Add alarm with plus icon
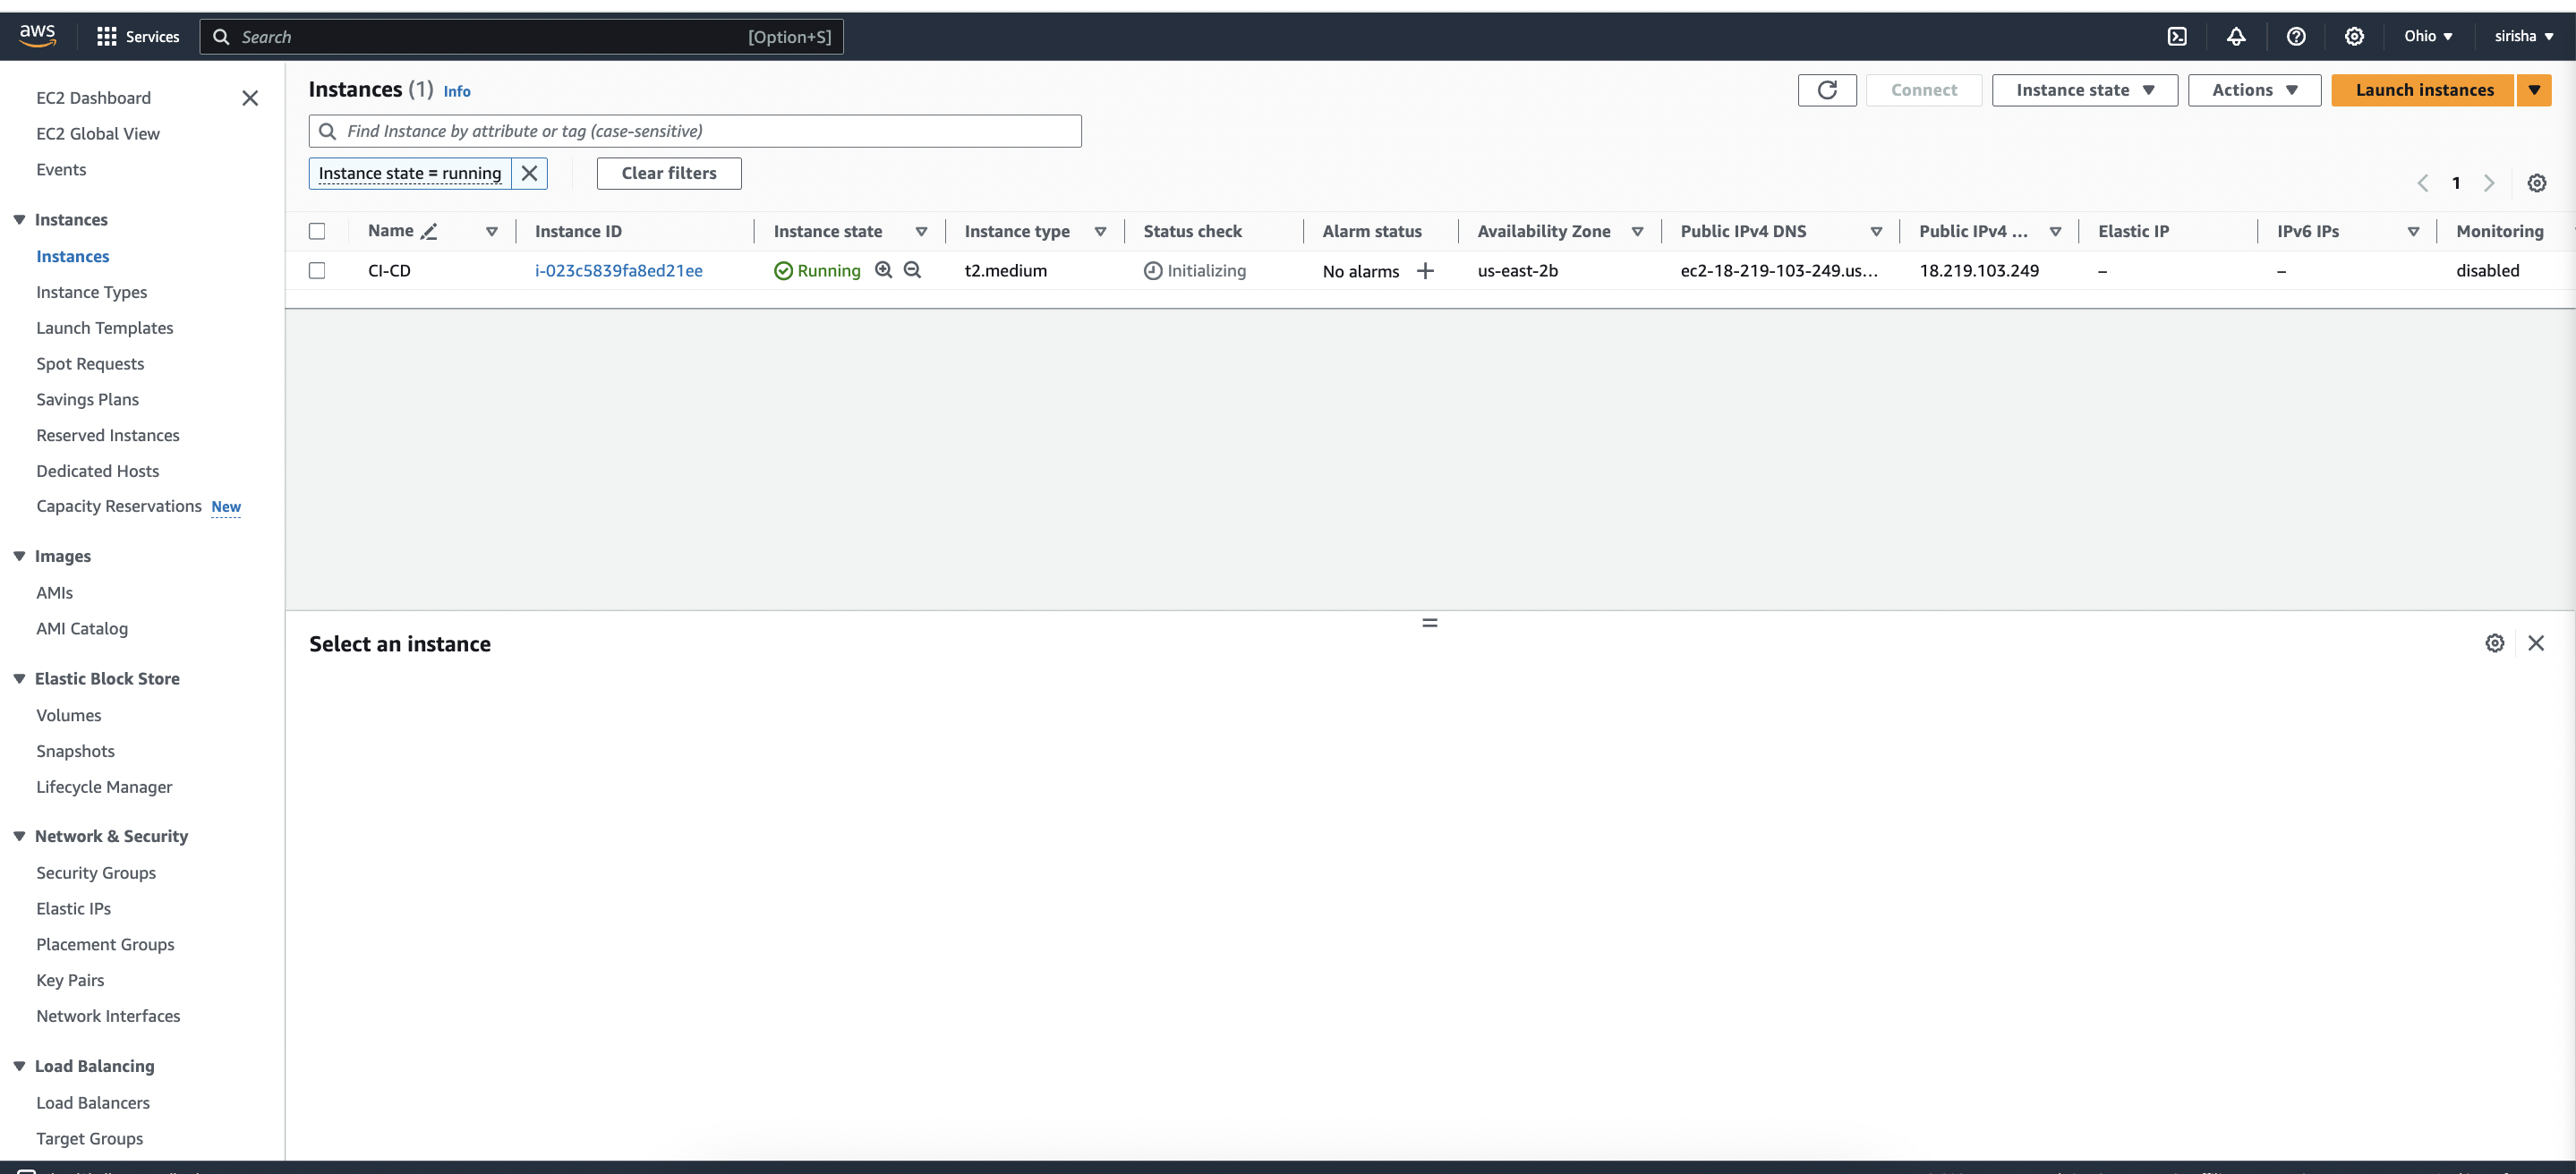2576x1174 pixels. (1425, 271)
